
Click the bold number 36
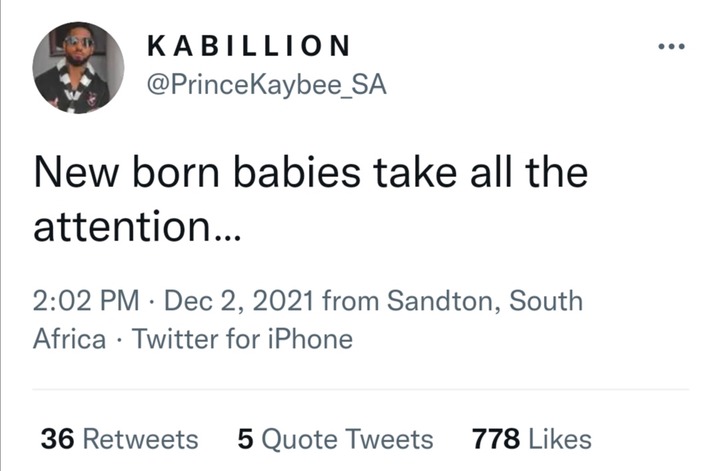pyautogui.click(x=57, y=439)
